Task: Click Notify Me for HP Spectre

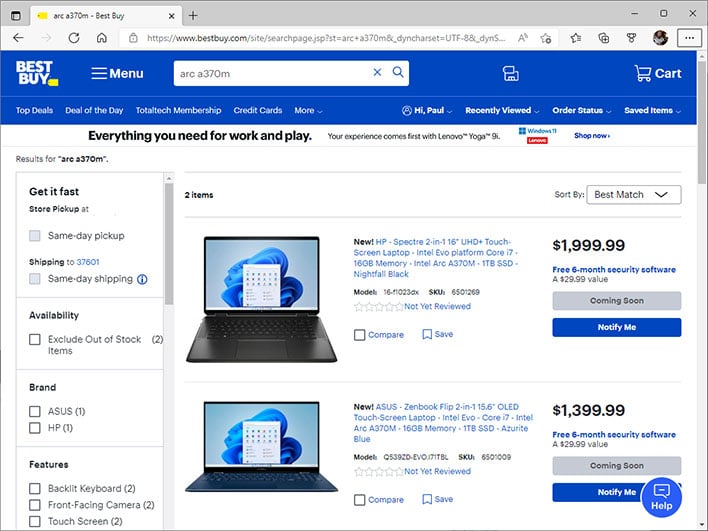Action: coord(616,327)
